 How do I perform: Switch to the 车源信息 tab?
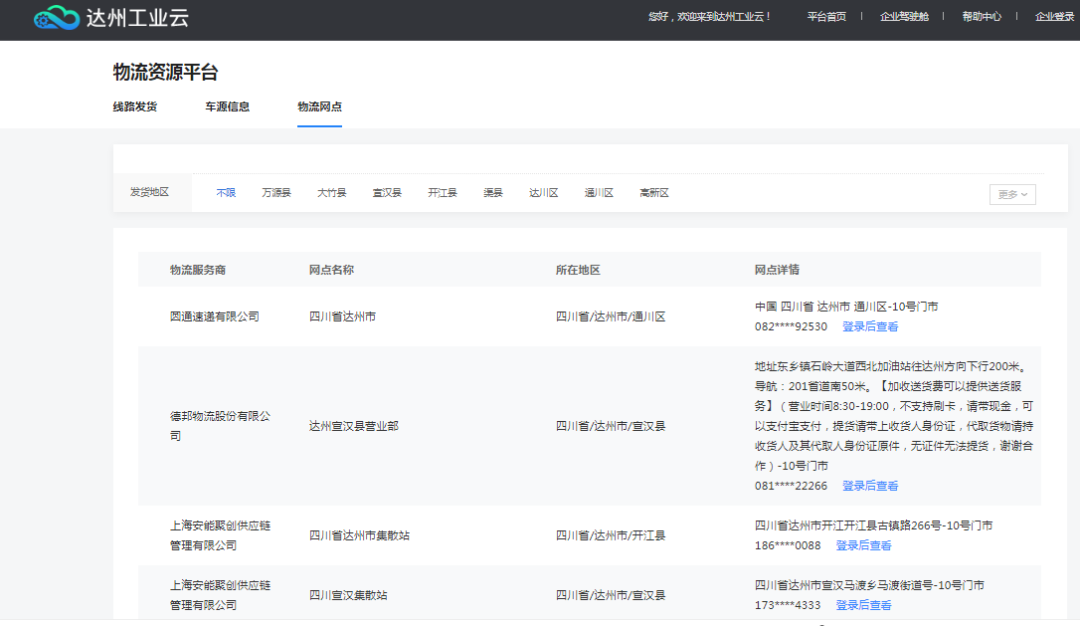point(227,107)
